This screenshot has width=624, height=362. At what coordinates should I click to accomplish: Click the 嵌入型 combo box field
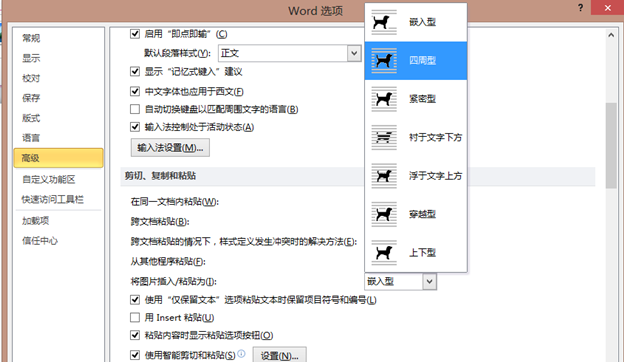[400, 282]
